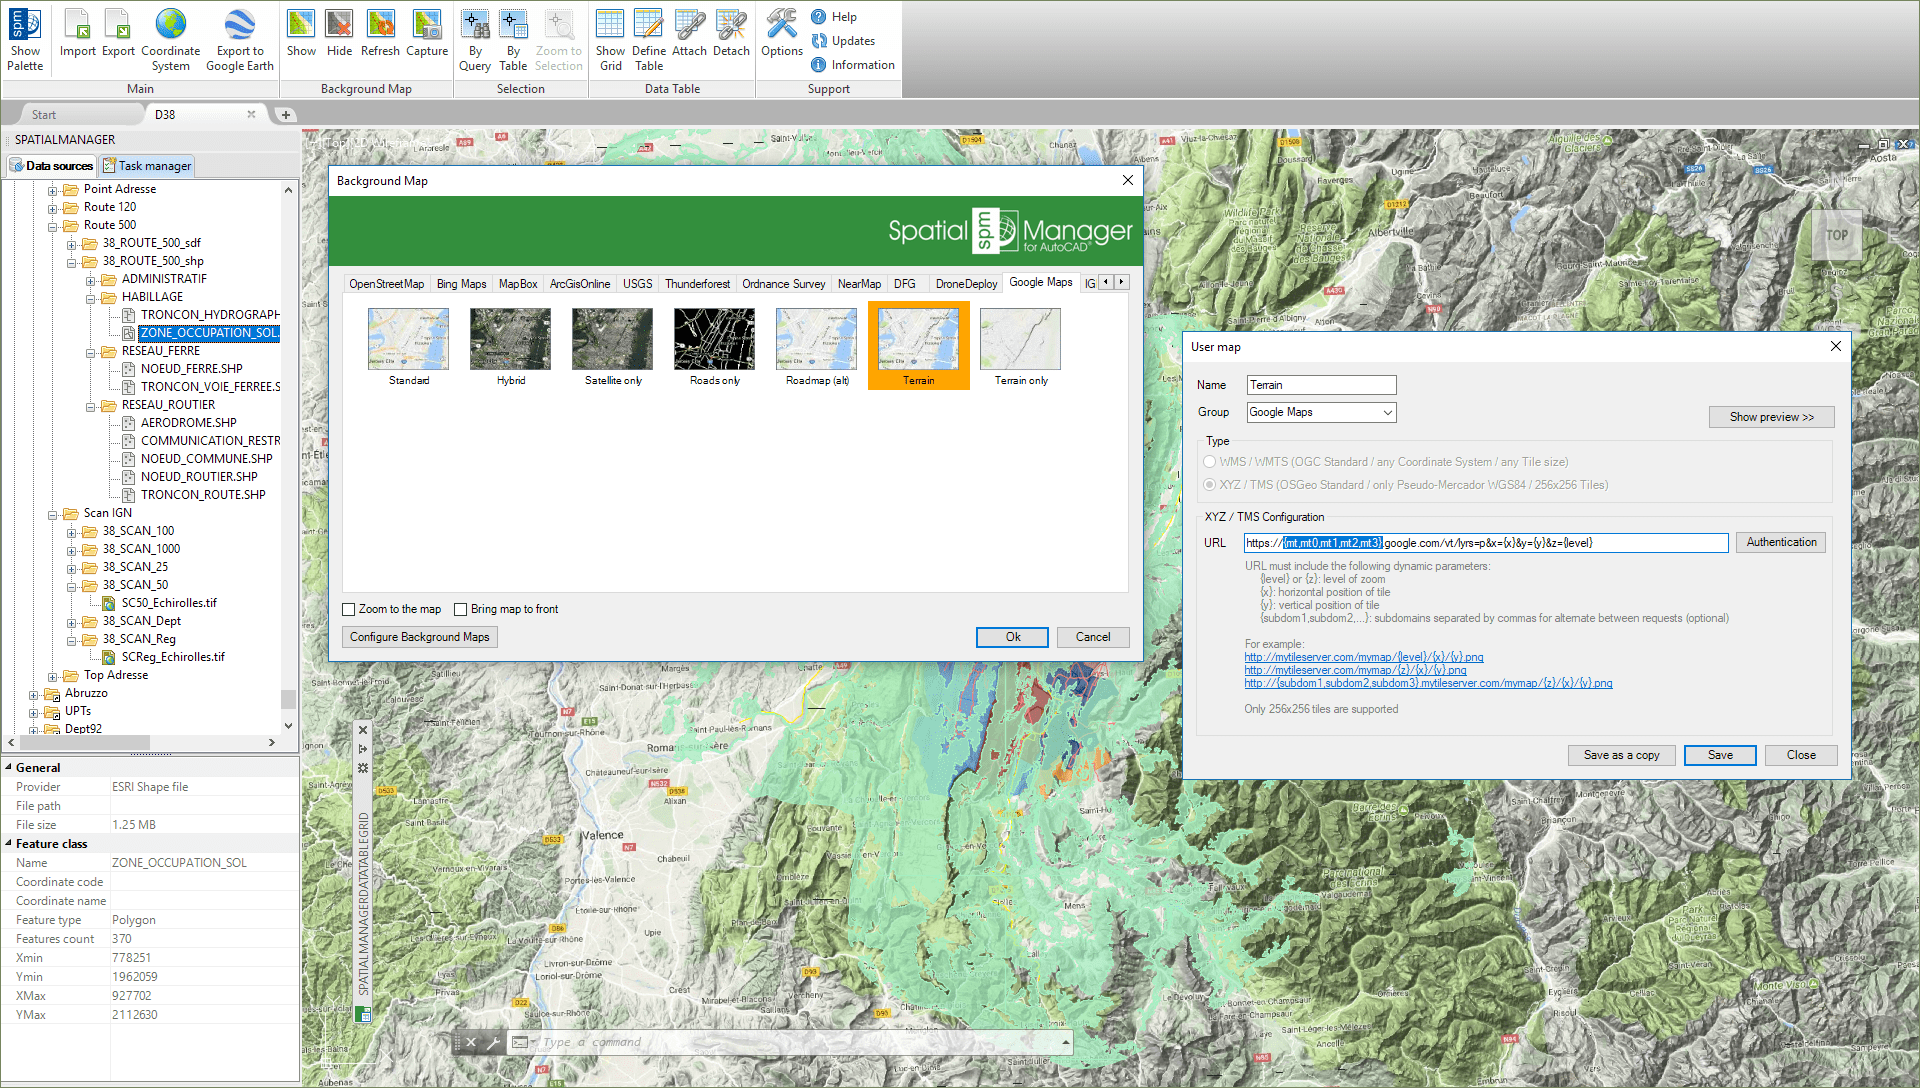The width and height of the screenshot is (1920, 1088).
Task: Click the Refresh background map icon
Action: point(380,33)
